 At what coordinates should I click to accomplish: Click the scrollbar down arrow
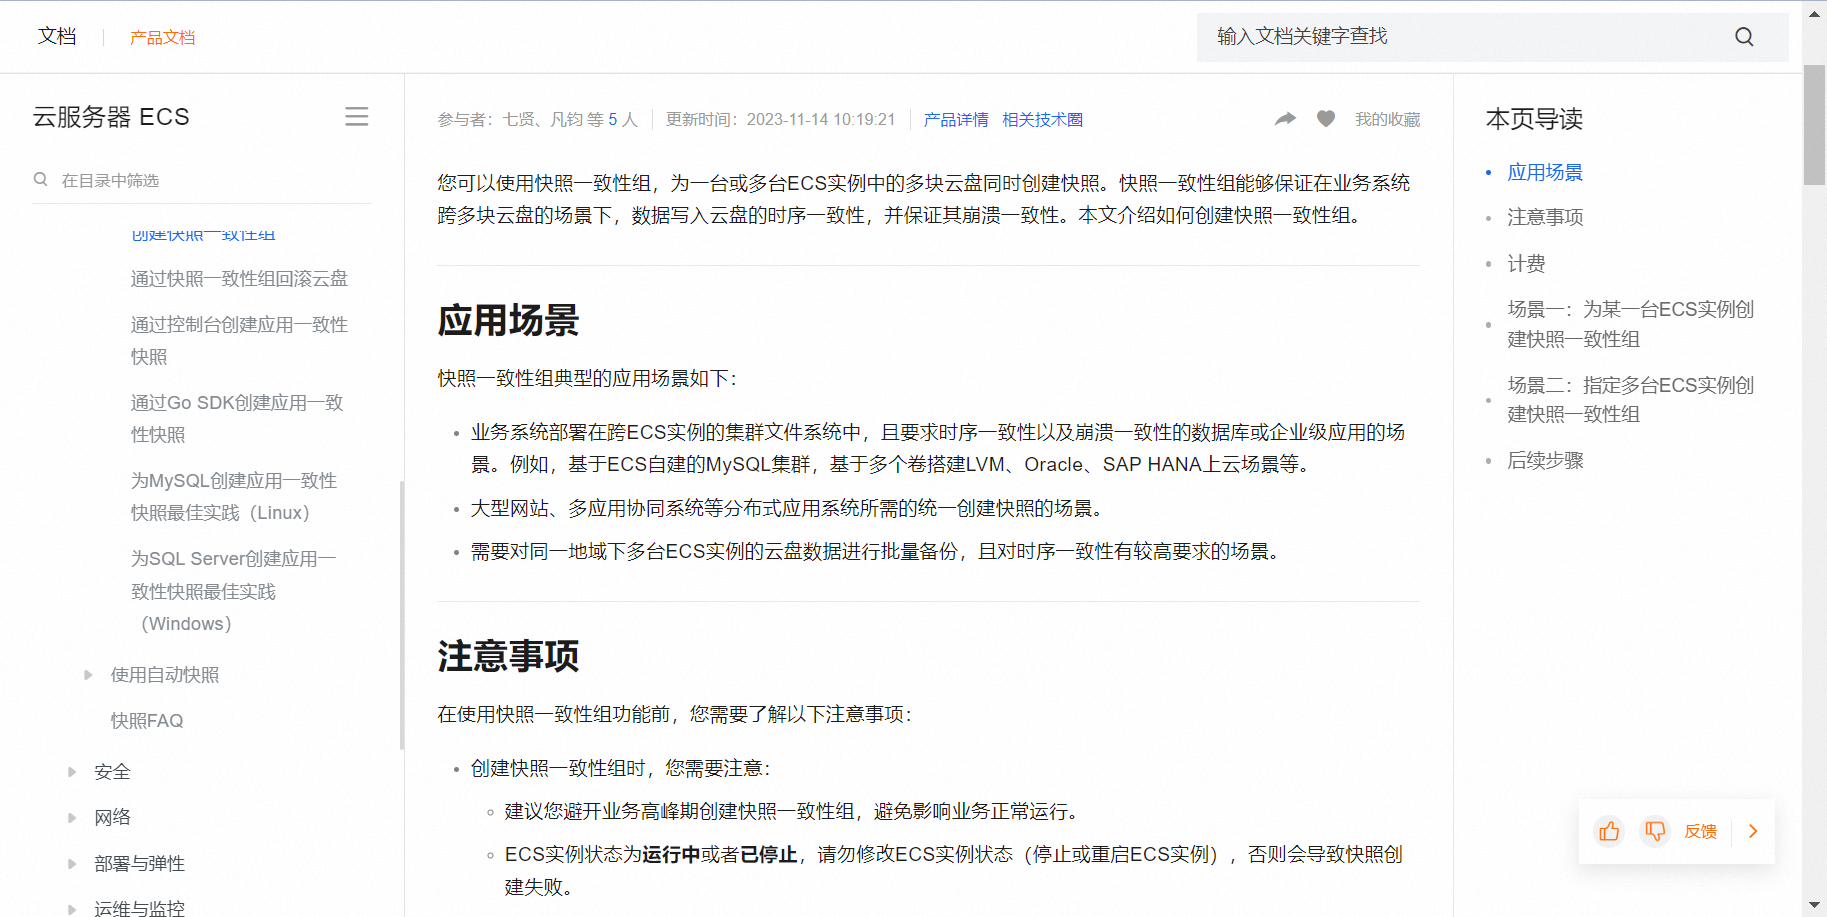point(1814,906)
